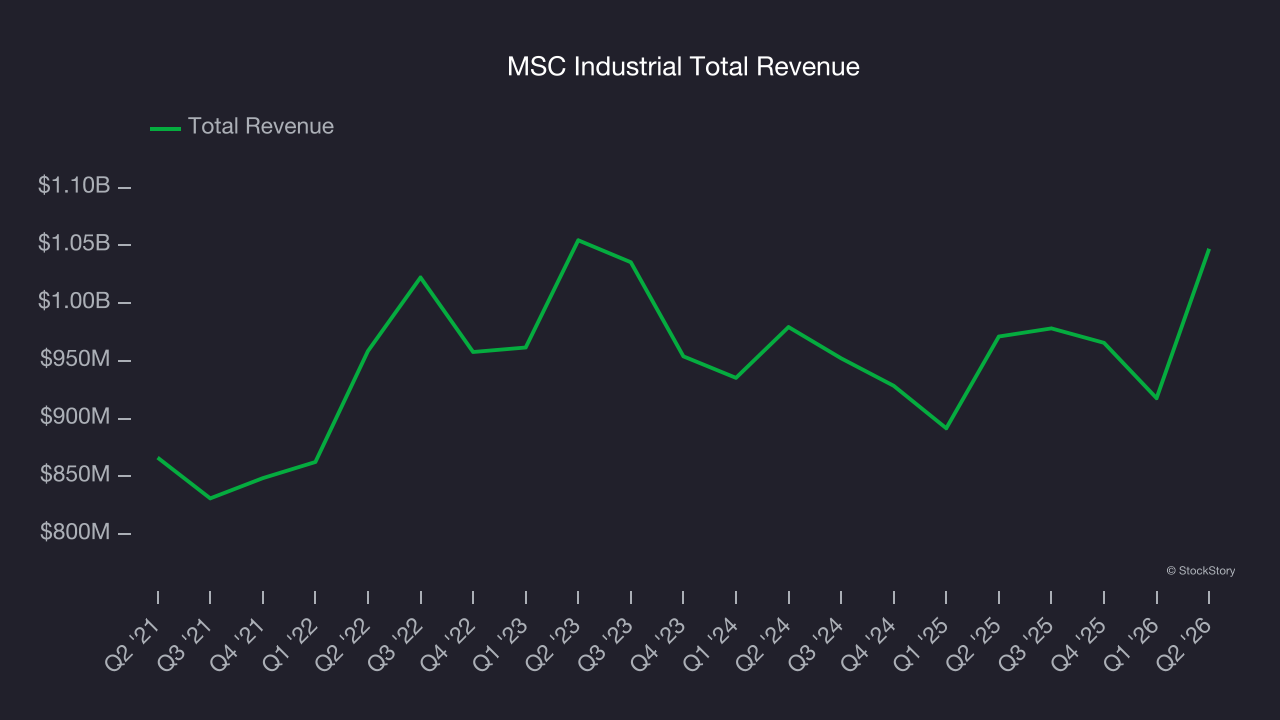This screenshot has height=720, width=1280.
Task: Select the "Q3 '23" quarter label
Action: coord(605,643)
